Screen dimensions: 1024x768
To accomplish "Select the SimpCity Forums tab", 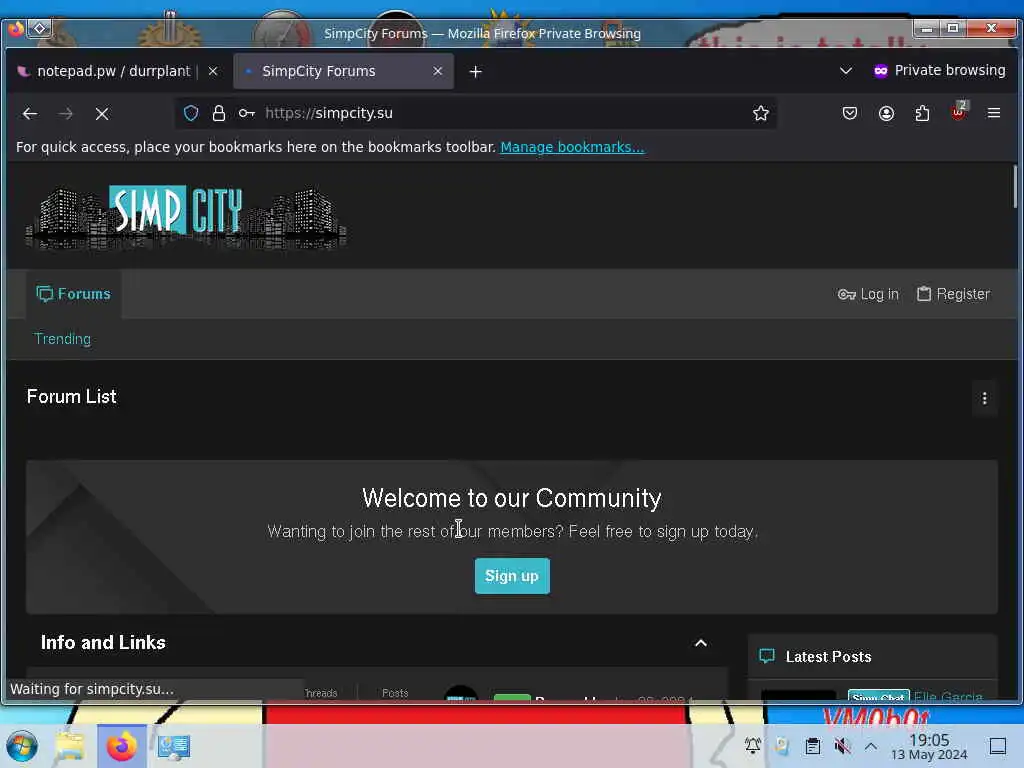I will (x=344, y=71).
